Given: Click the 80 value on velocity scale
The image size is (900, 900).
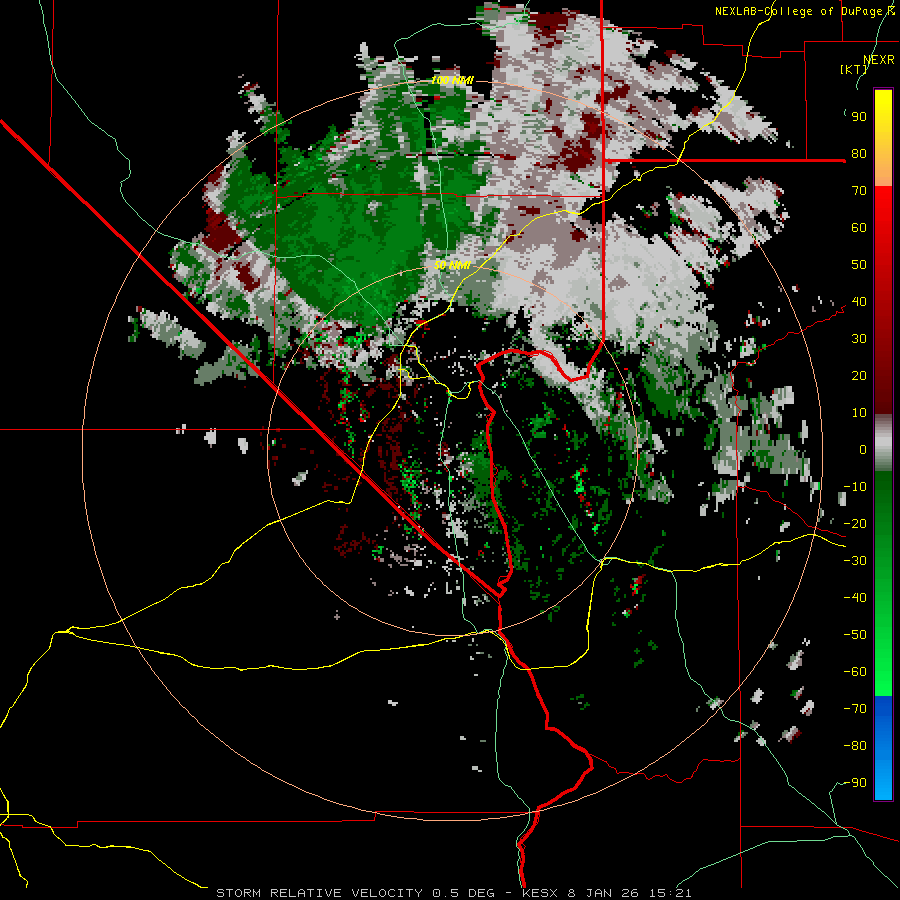Looking at the screenshot, I should click(x=859, y=153).
